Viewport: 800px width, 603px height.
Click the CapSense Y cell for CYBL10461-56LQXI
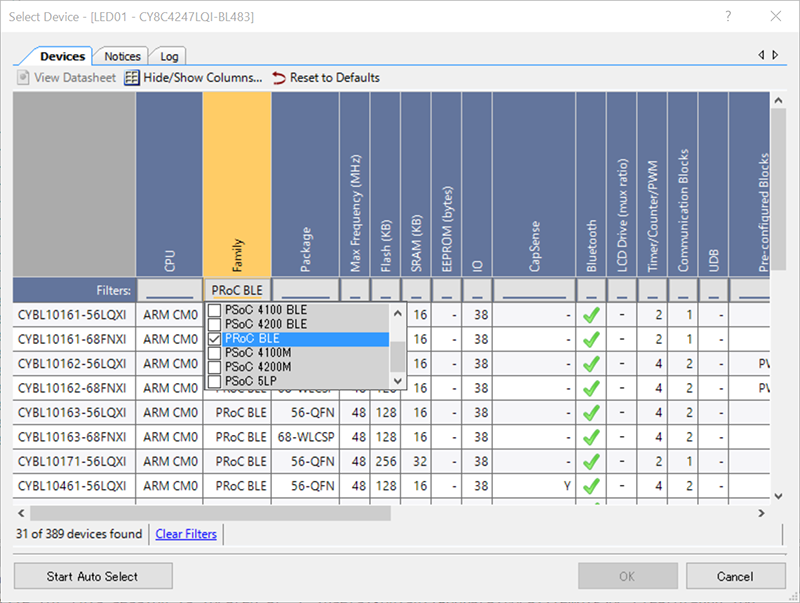click(x=534, y=487)
